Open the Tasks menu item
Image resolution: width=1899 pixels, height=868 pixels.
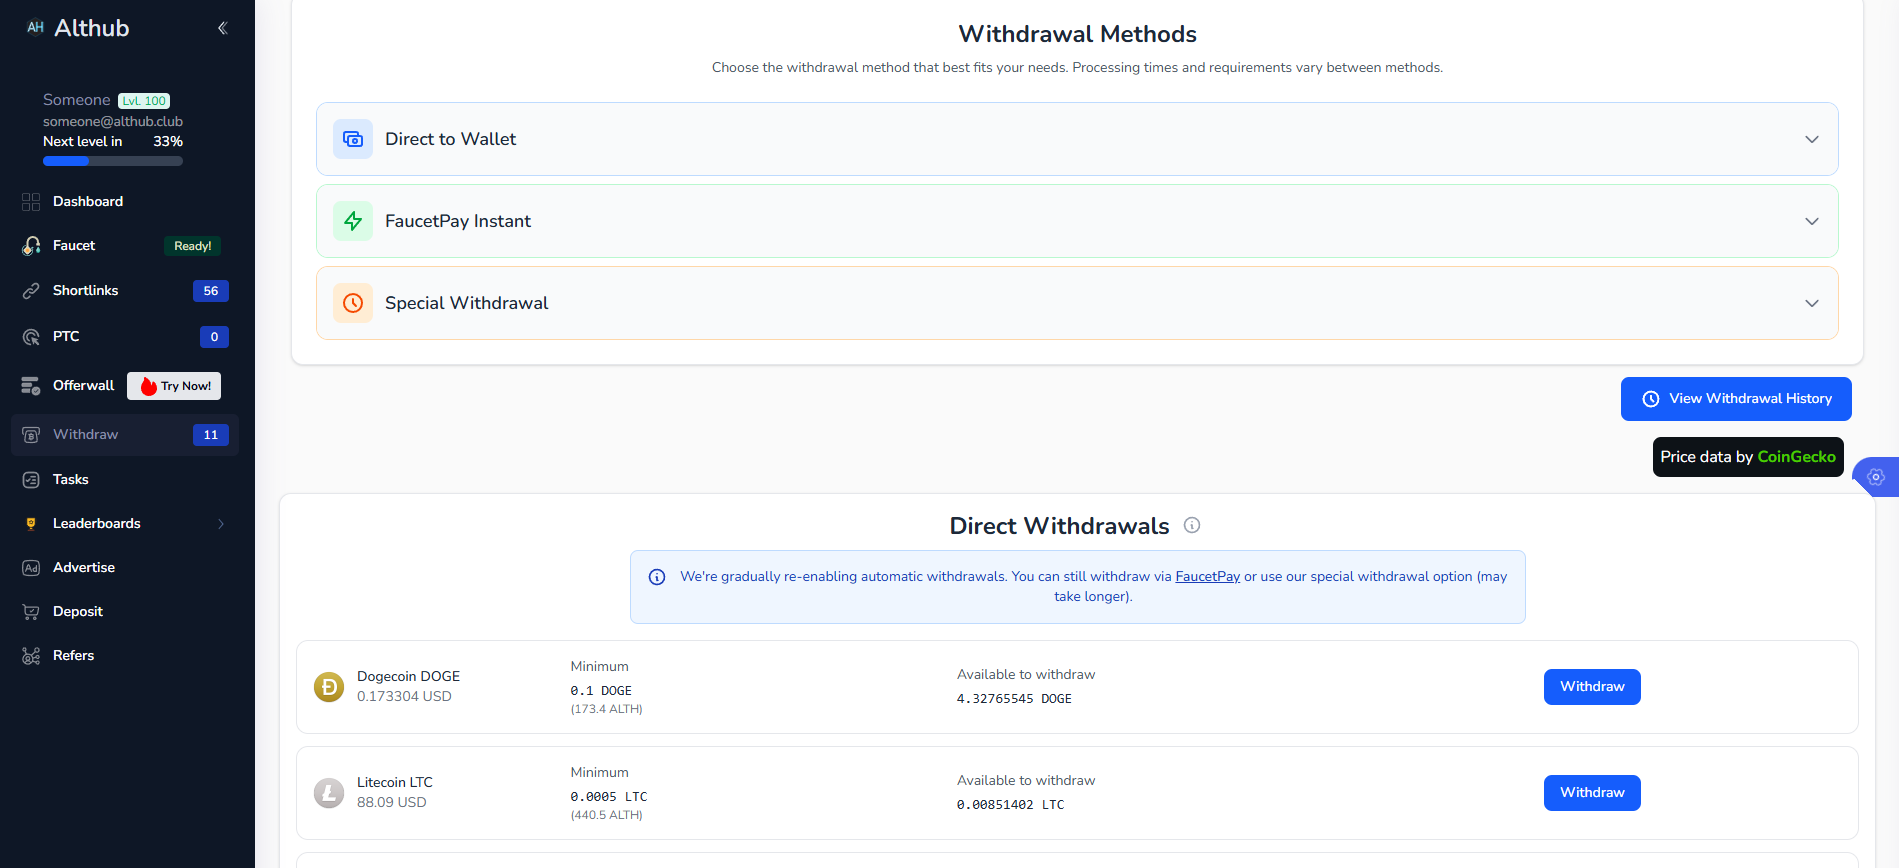[125, 480]
